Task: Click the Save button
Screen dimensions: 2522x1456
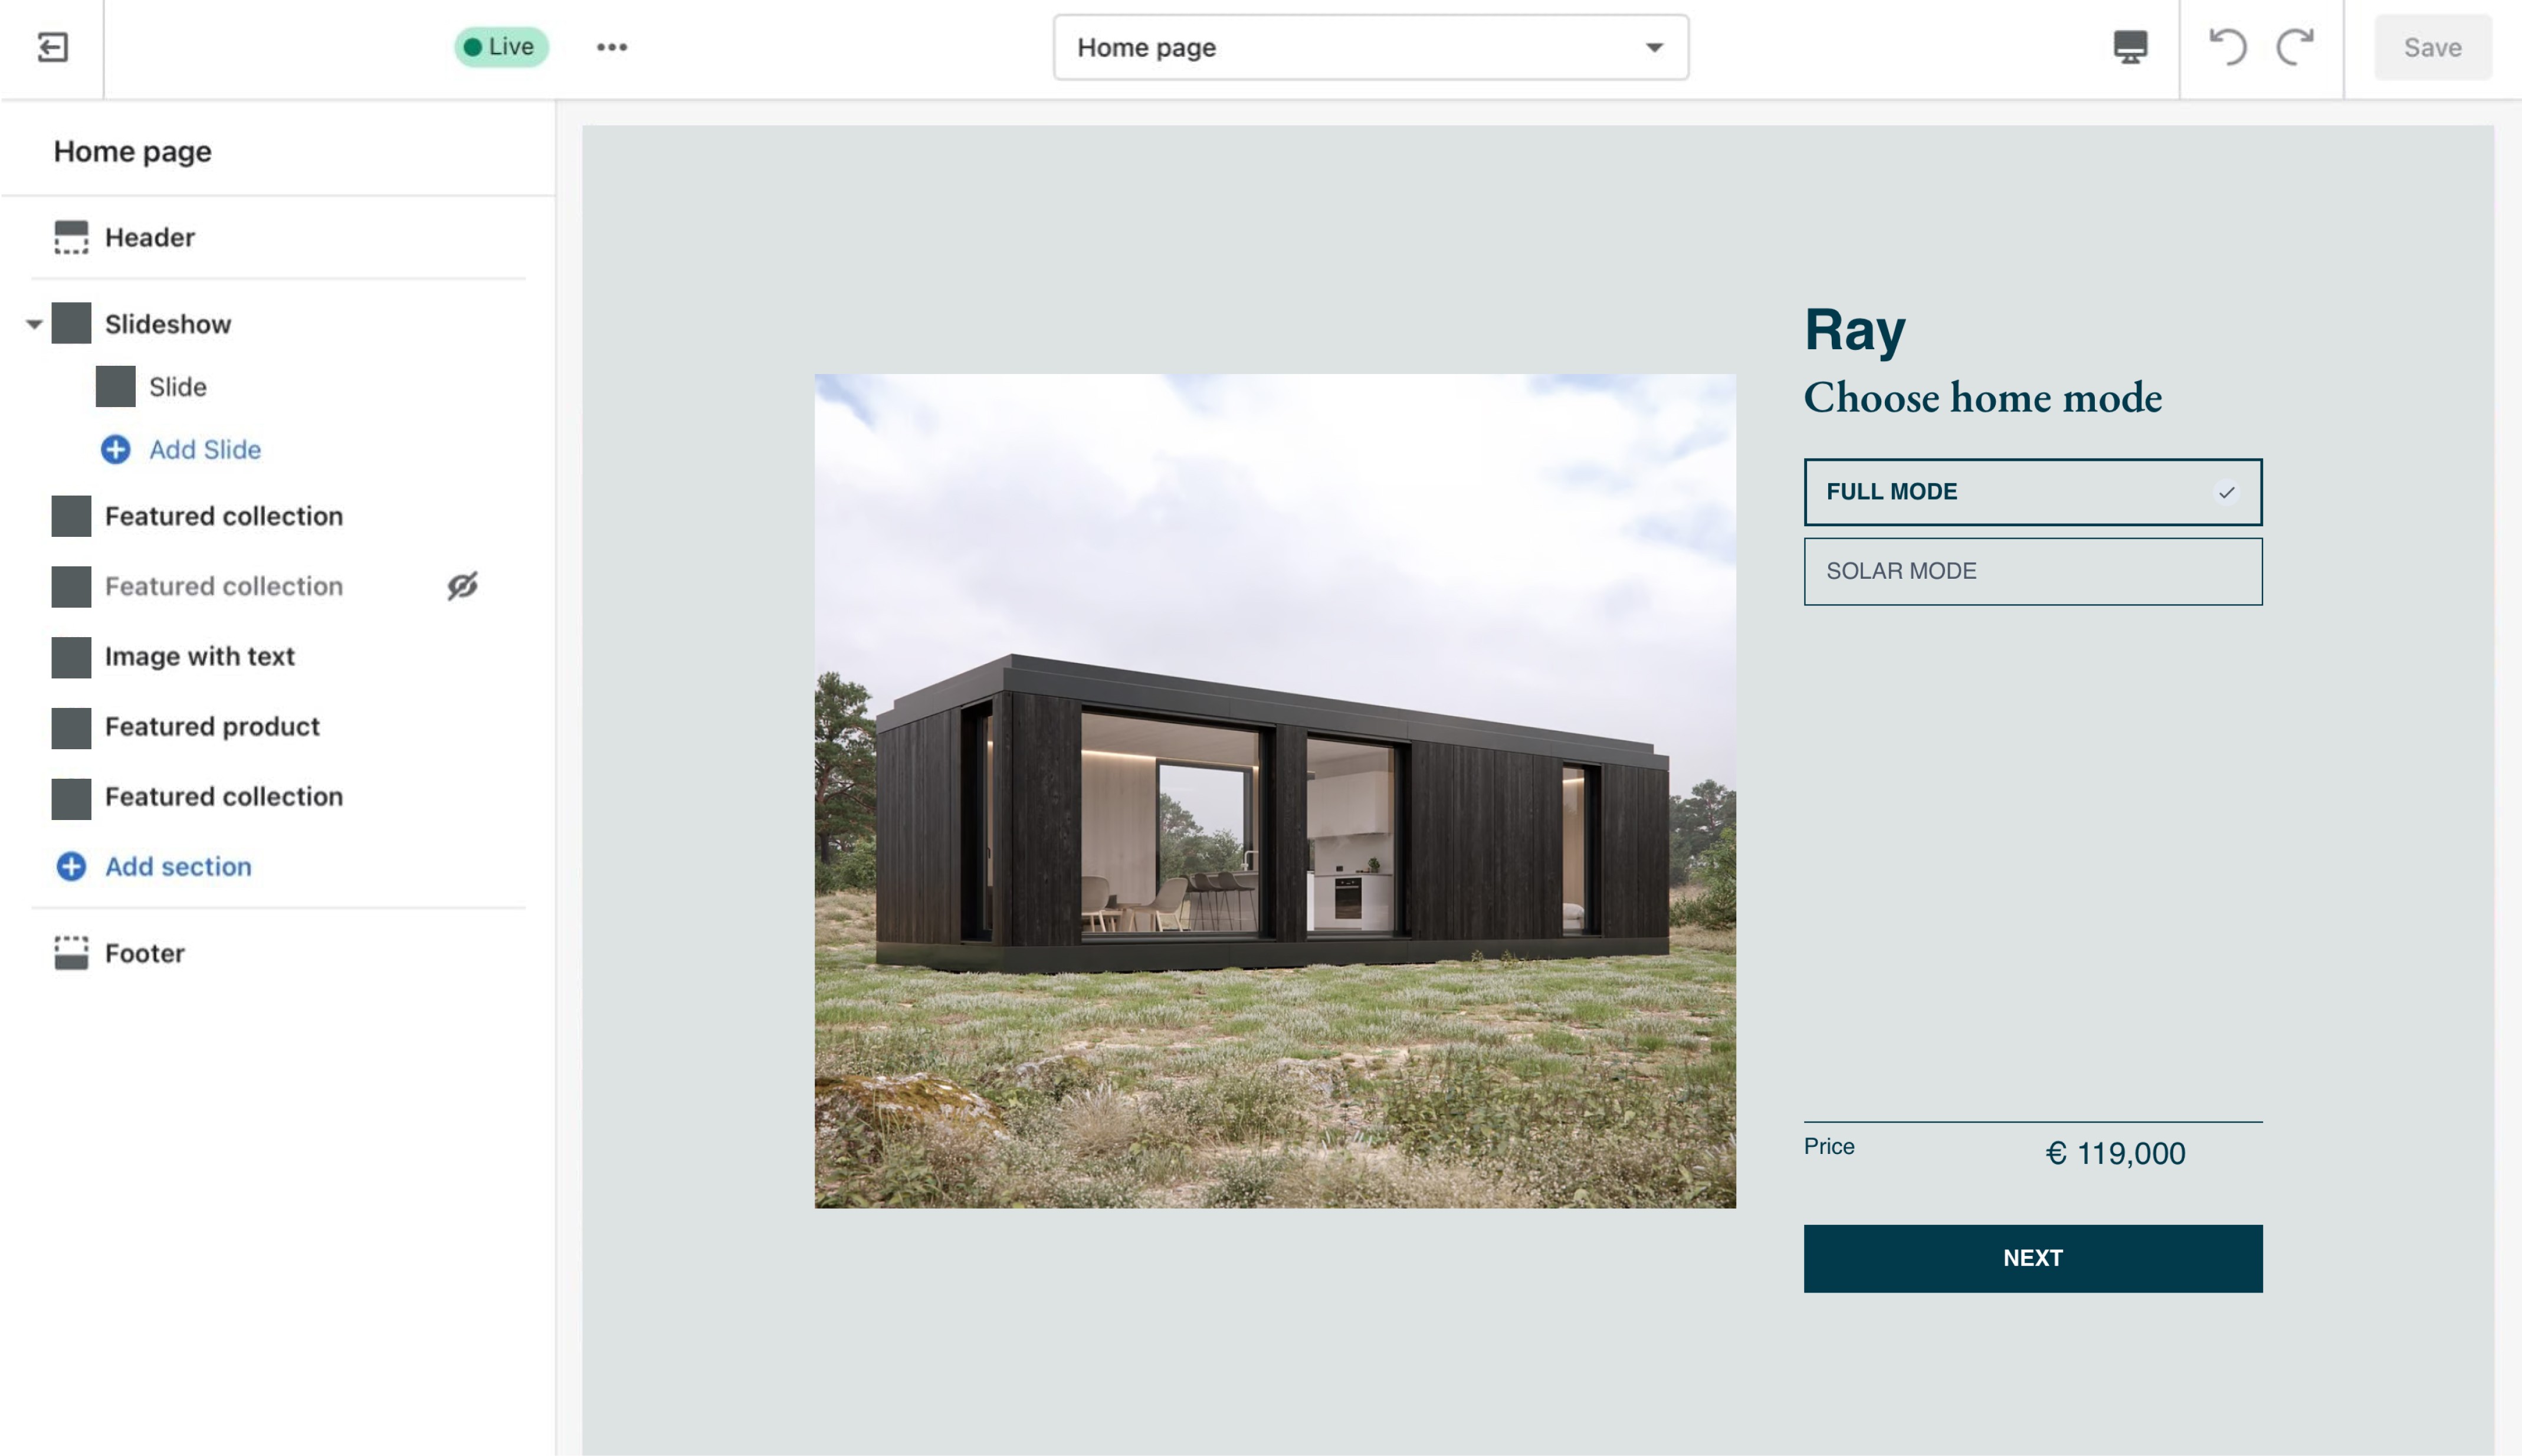Action: [x=2432, y=47]
